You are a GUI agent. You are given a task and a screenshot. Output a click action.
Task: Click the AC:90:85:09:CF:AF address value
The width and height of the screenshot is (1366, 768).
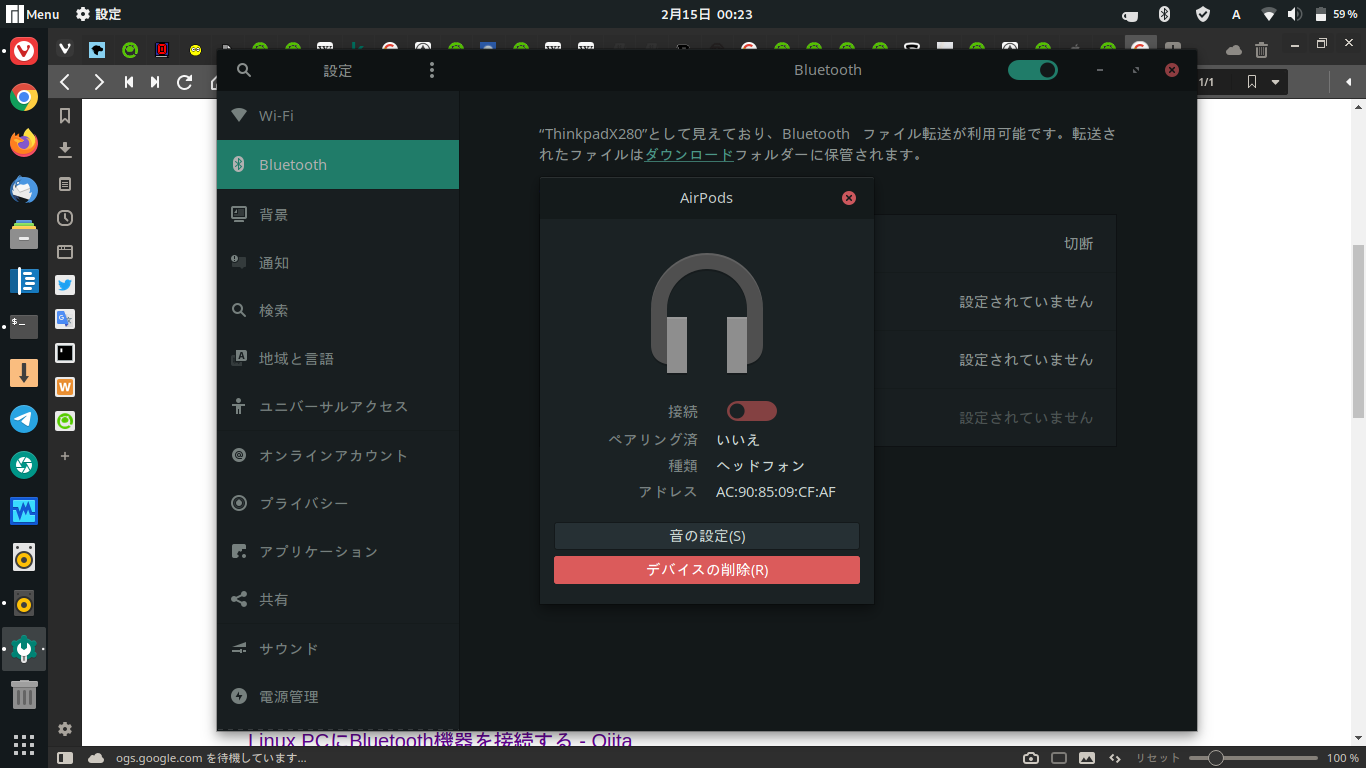[776, 492]
